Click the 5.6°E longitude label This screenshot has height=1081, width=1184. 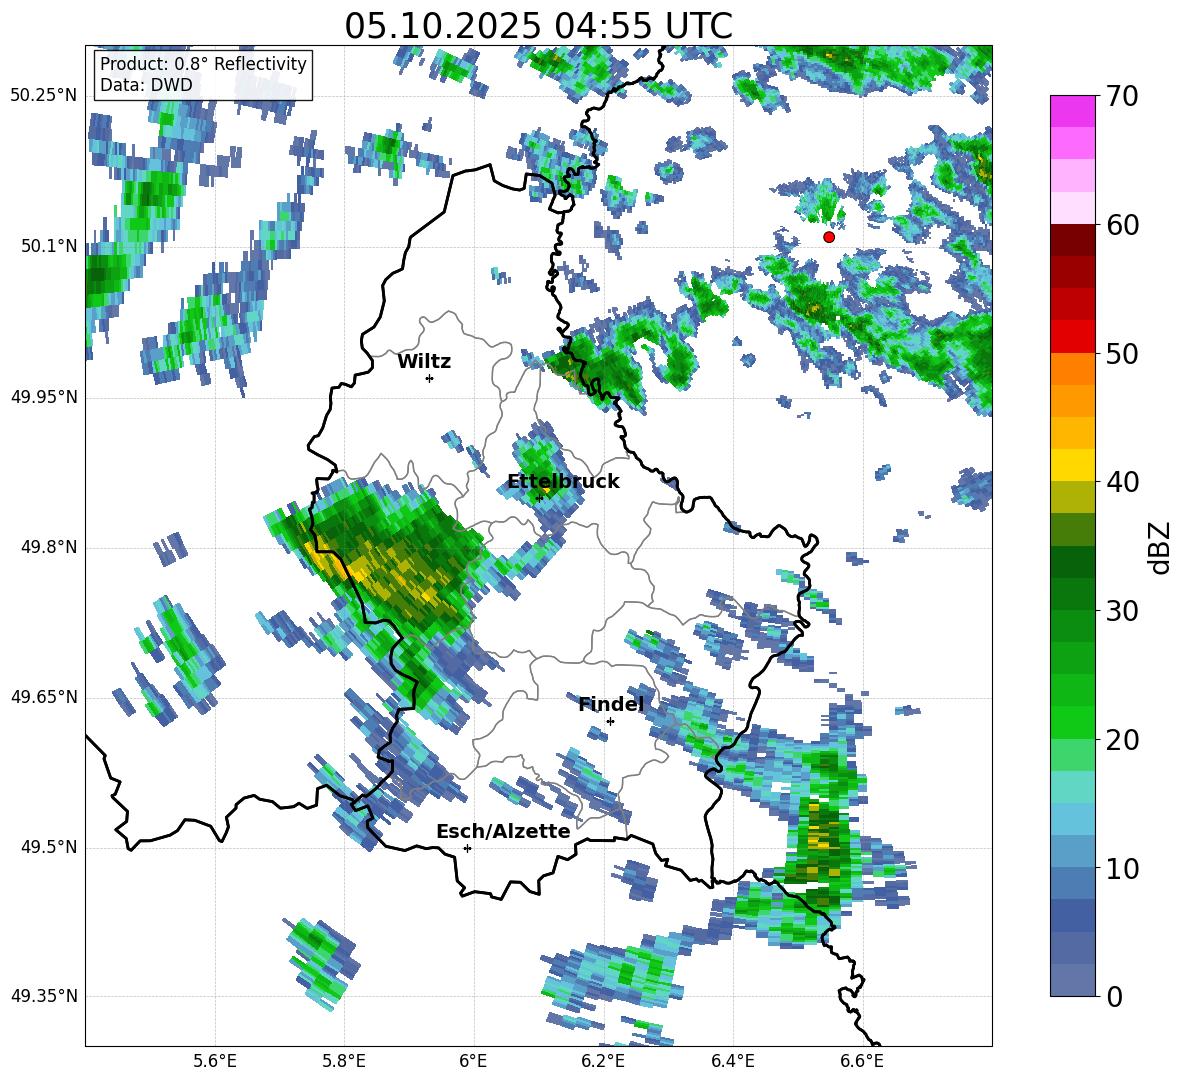click(215, 1061)
